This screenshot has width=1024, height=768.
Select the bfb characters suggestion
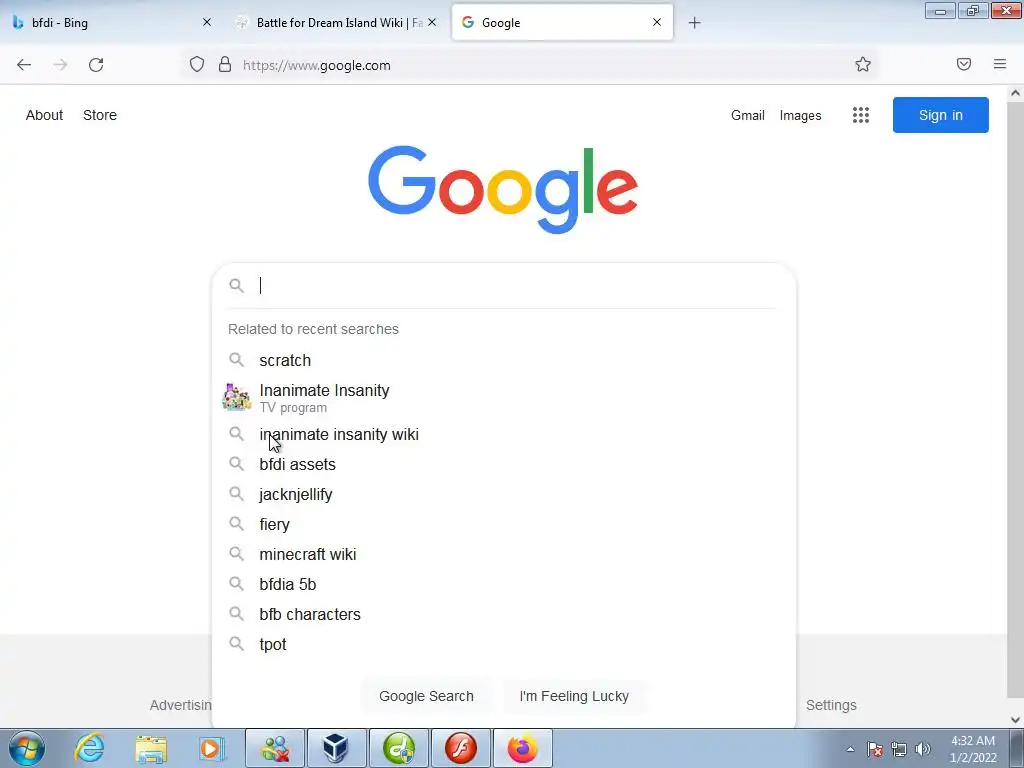pos(504,615)
